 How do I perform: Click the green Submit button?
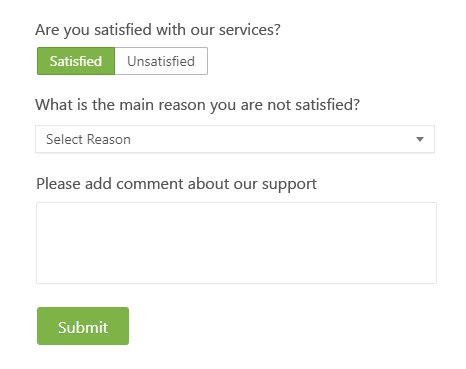[x=83, y=326]
